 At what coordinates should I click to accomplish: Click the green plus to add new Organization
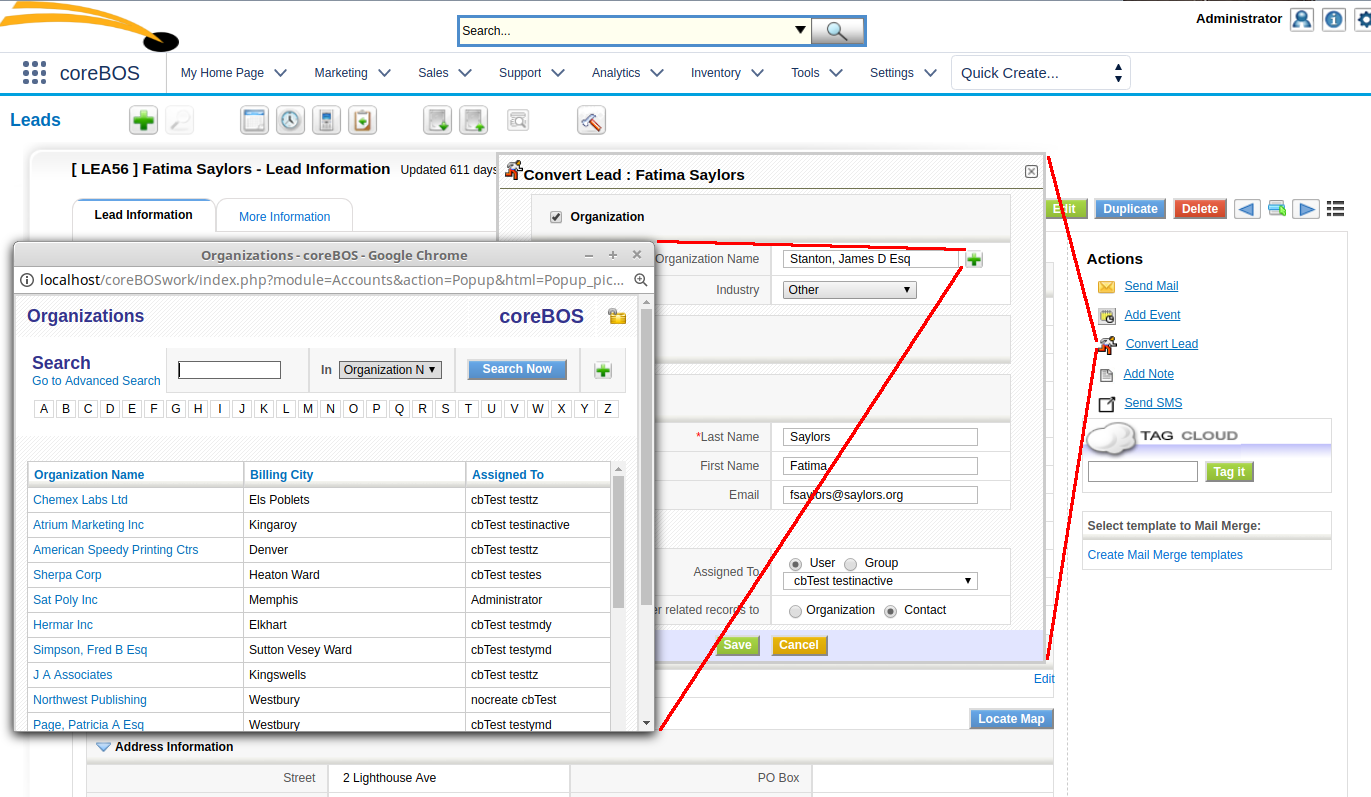pyautogui.click(x=974, y=259)
